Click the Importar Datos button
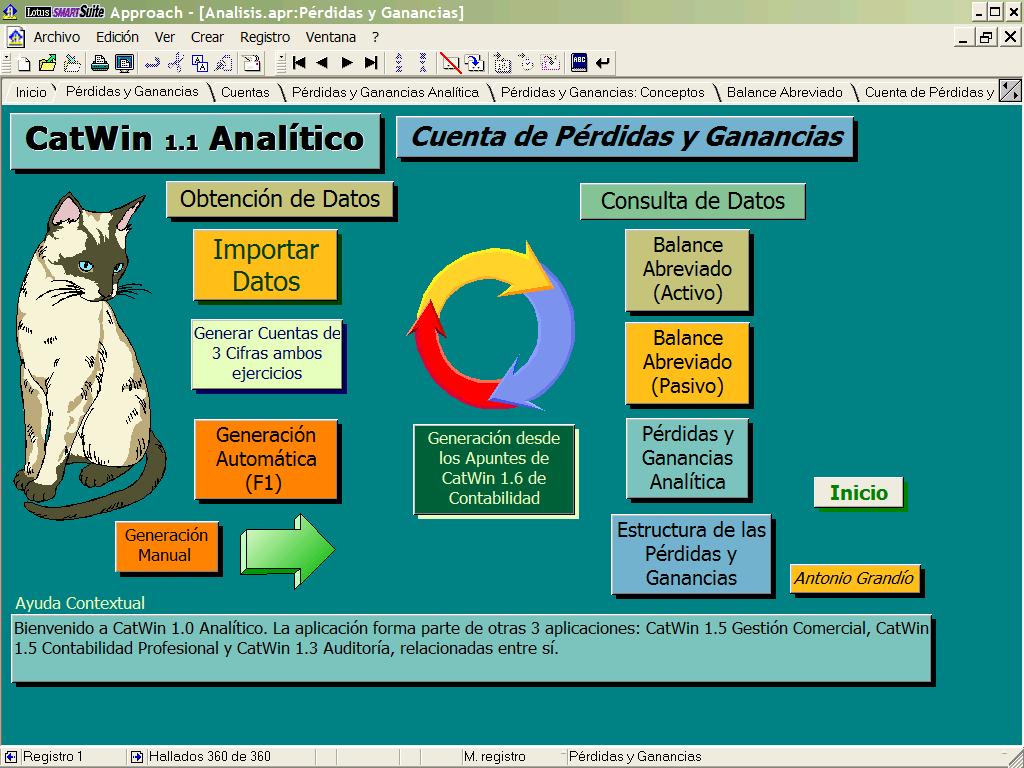The height and width of the screenshot is (768, 1024). click(265, 265)
